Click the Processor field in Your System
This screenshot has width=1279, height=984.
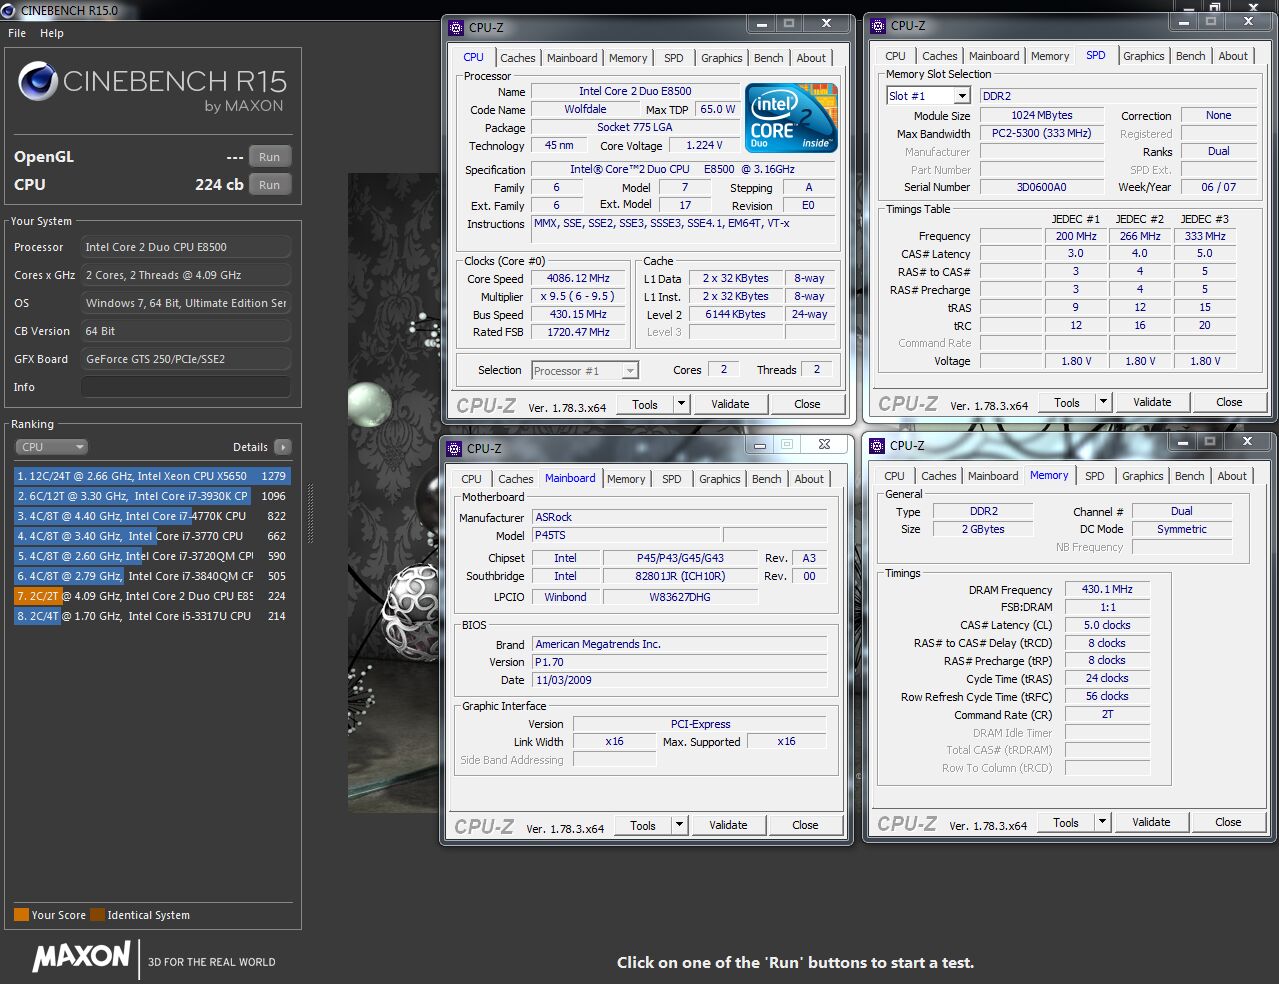tap(186, 247)
